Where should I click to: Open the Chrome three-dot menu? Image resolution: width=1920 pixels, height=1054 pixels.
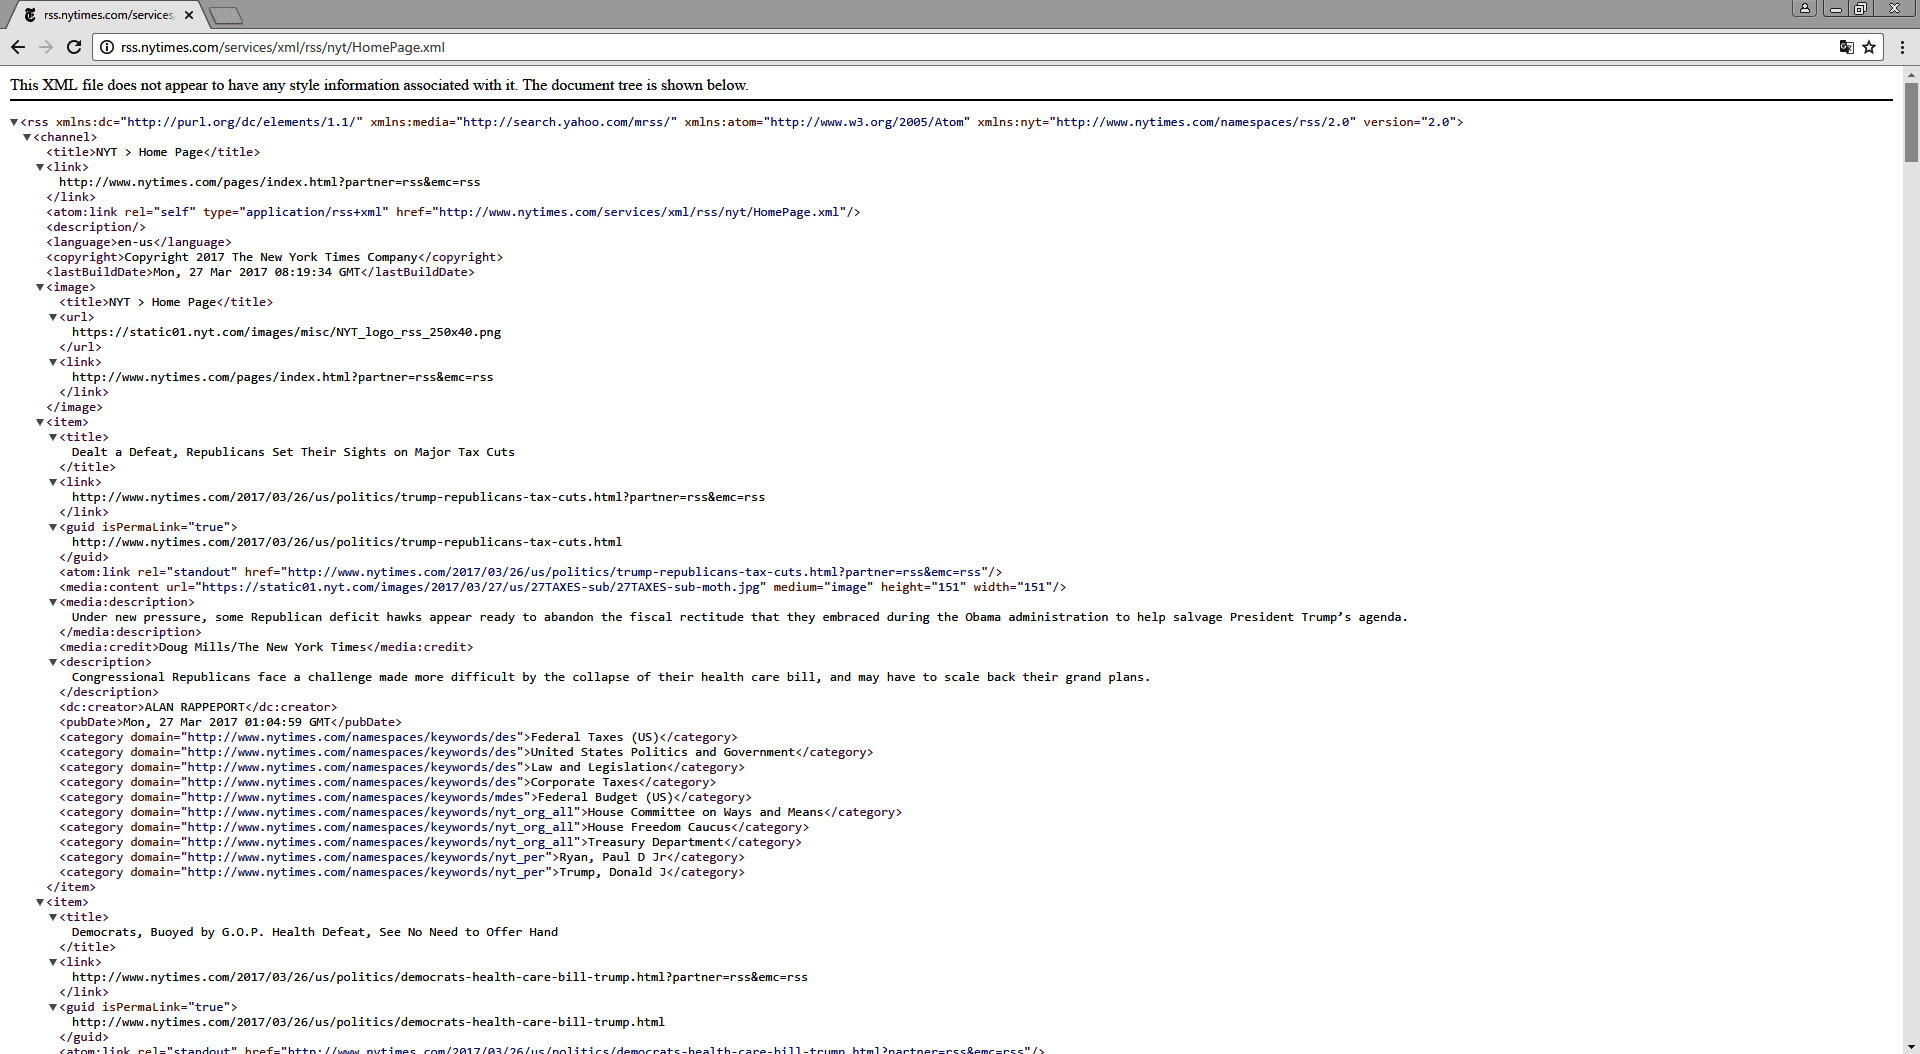point(1902,47)
